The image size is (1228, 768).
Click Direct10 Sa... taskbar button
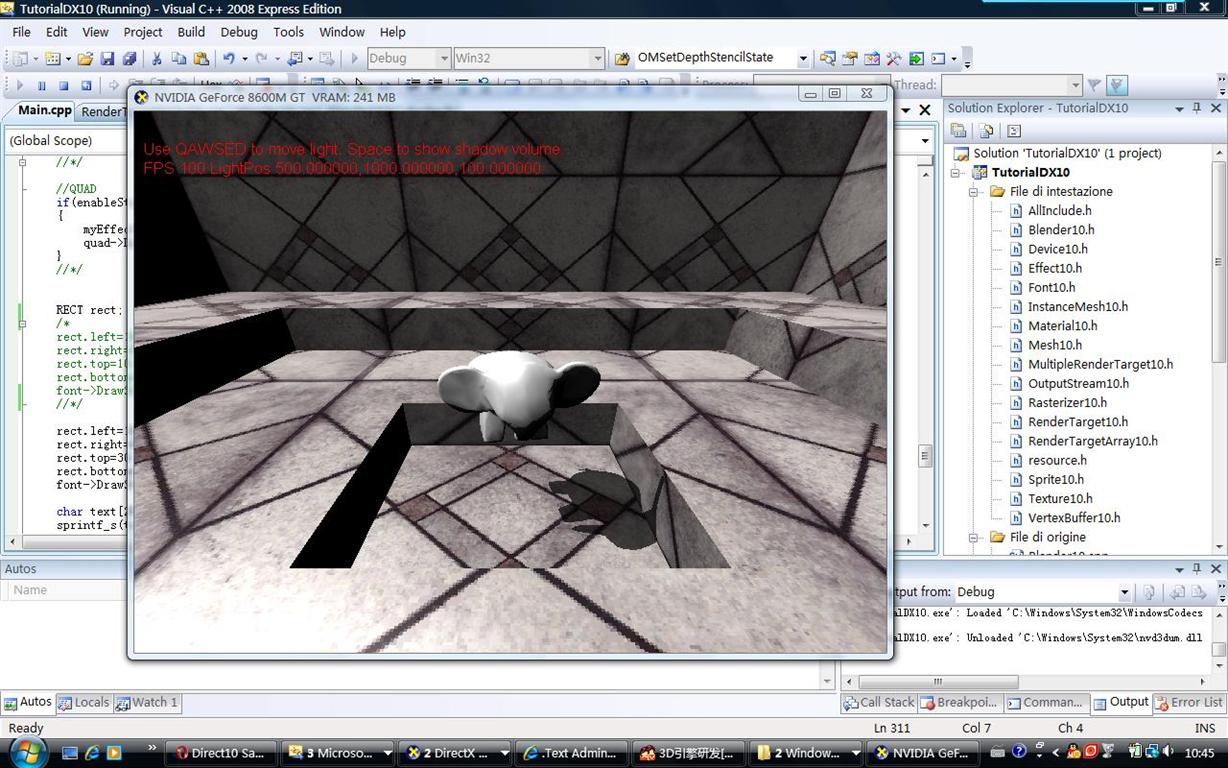pos(219,753)
